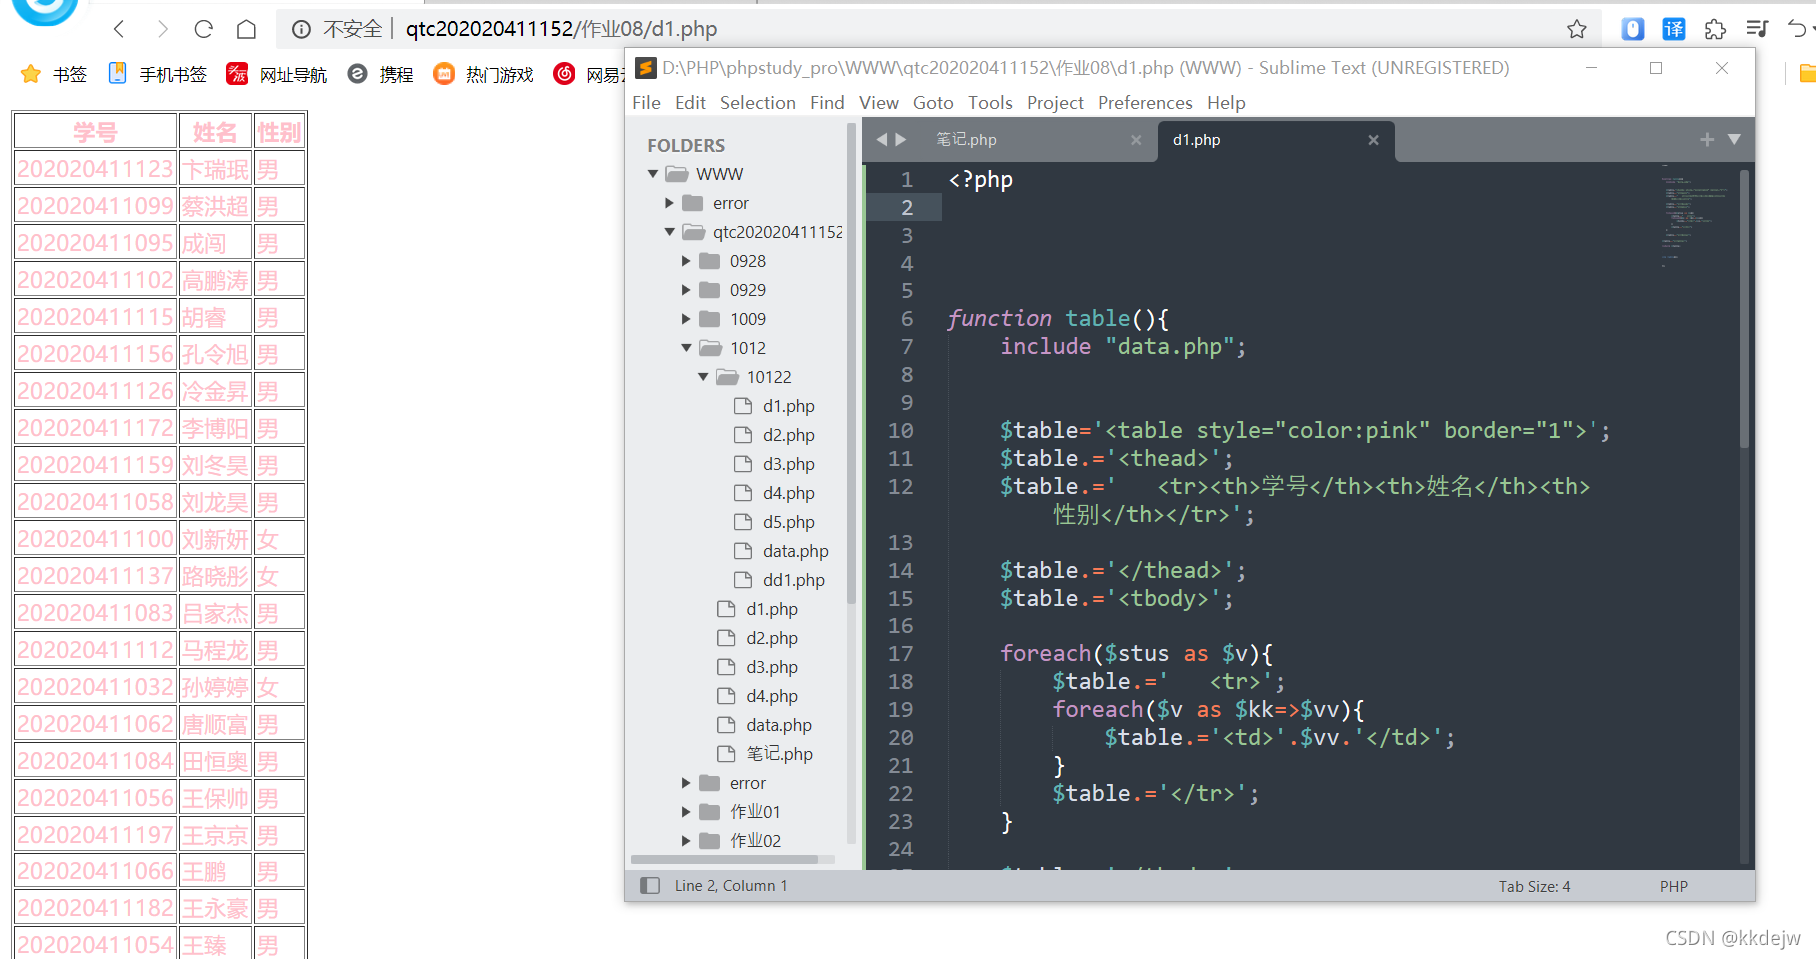1816x959 pixels.
Task: Select the d1.php editor tab
Action: tap(1197, 140)
